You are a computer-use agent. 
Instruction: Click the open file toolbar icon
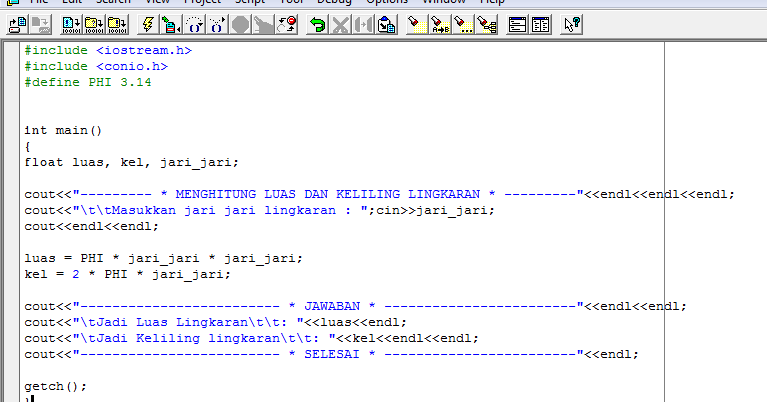pyautogui.click(x=18, y=24)
